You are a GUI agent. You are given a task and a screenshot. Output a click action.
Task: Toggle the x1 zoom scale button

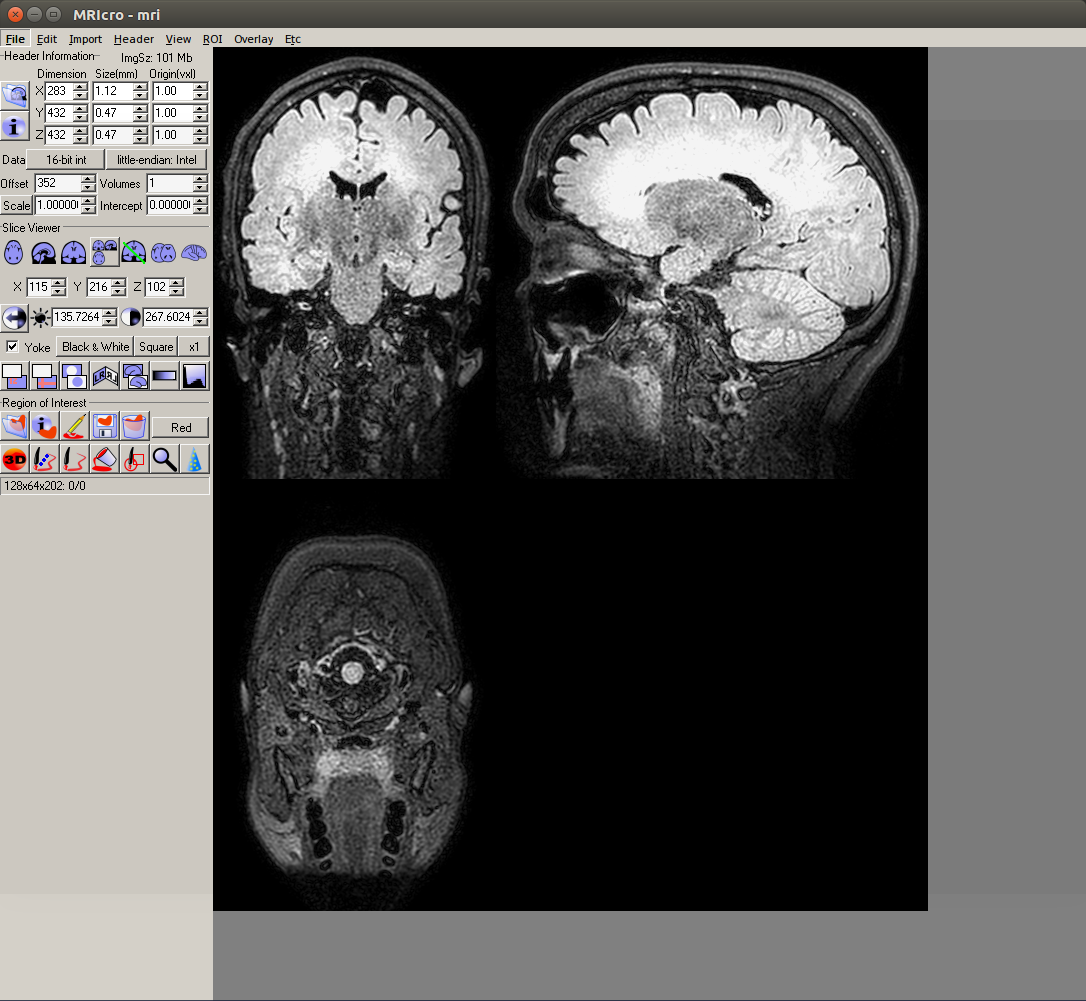coord(194,347)
